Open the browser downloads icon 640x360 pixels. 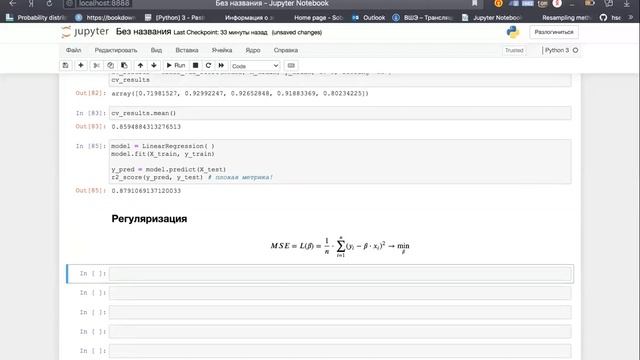(x=627, y=3)
